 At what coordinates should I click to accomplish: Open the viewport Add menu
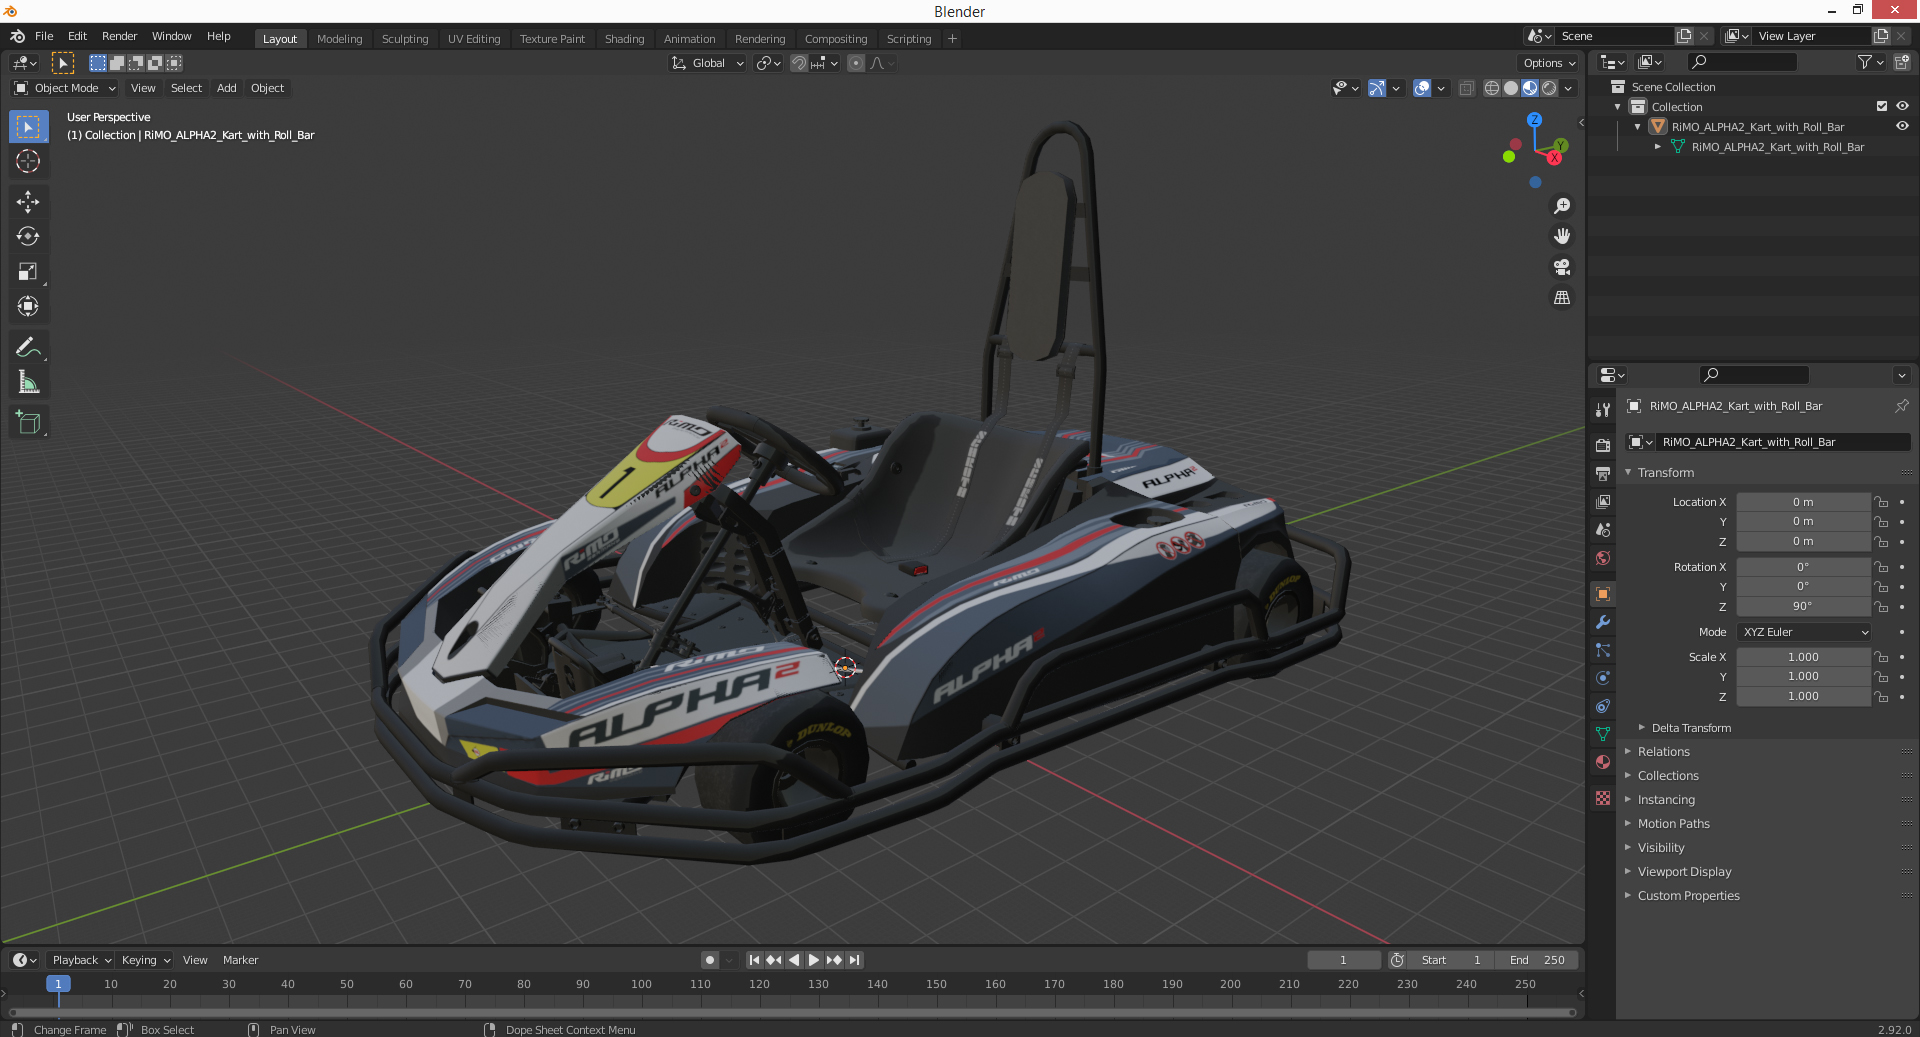point(227,88)
